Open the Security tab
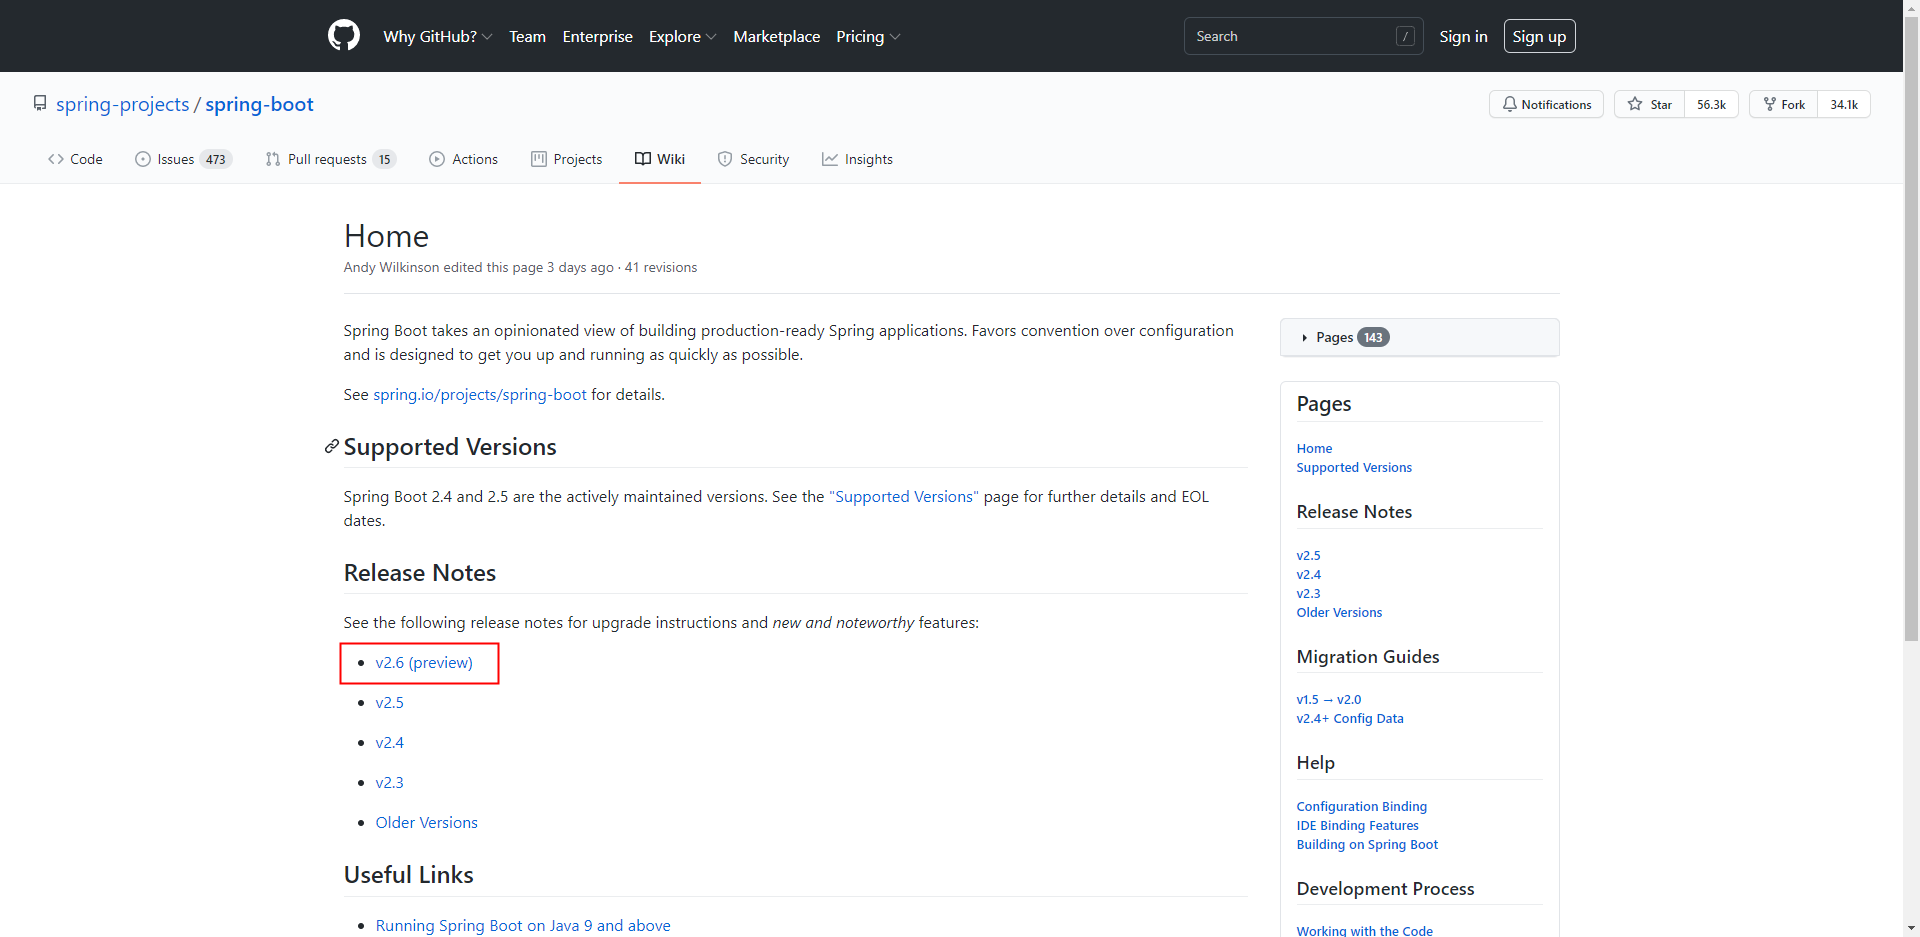Viewport: 1920px width, 937px height. [x=753, y=159]
